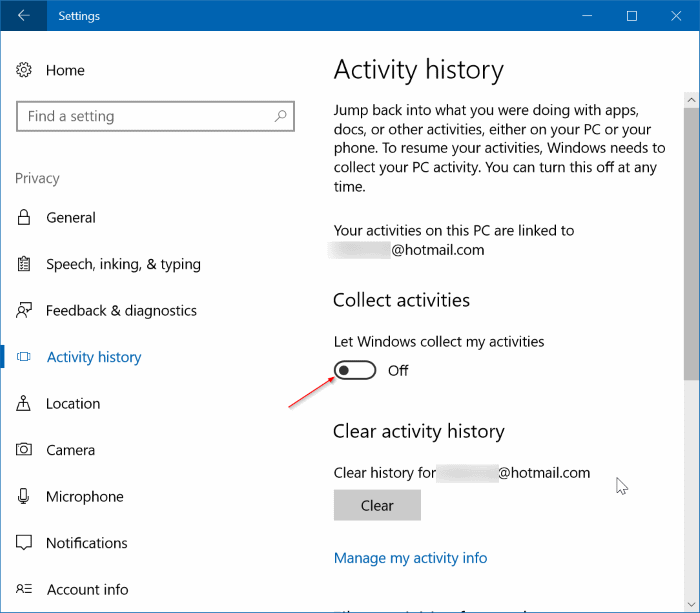The image size is (700, 613).
Task: Click the Location pin icon
Action: 24,403
